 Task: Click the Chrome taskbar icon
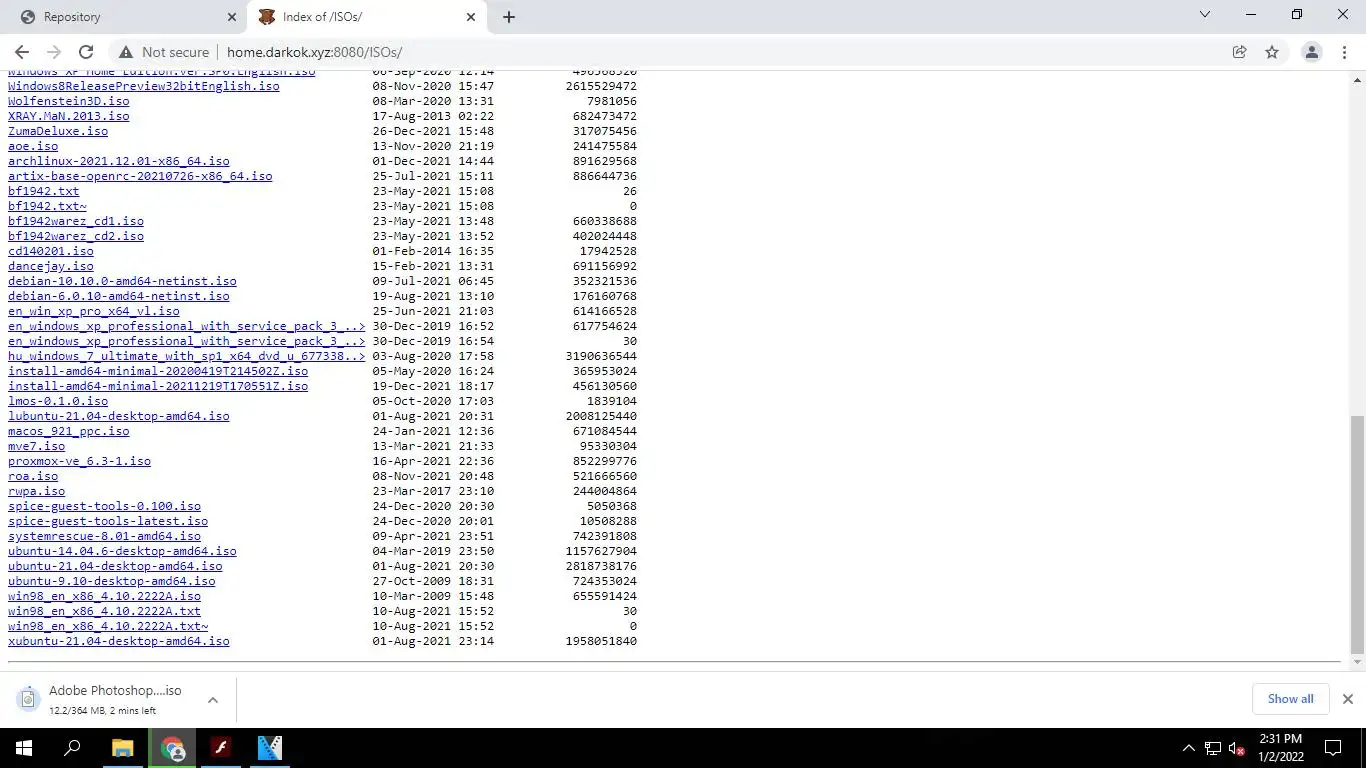click(x=172, y=748)
